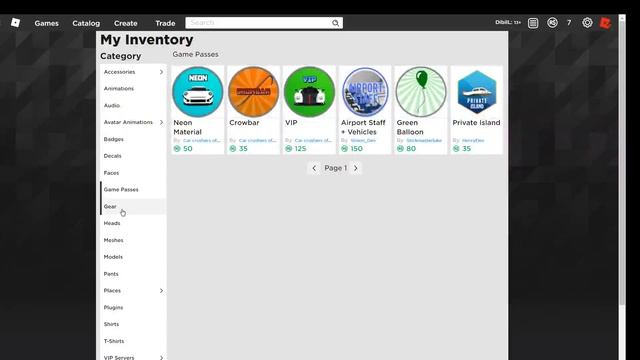Select the Places category label
Viewport: 640px width, 360px height.
112,291
